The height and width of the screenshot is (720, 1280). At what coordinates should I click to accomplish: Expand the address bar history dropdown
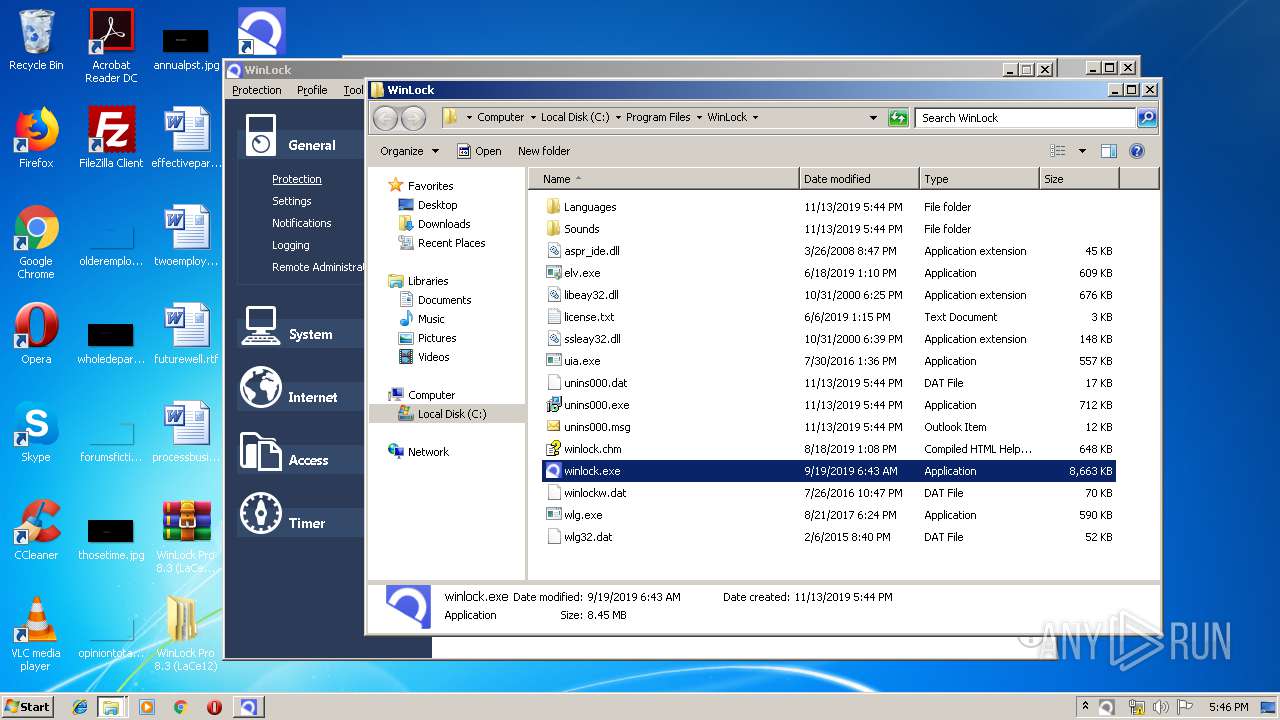click(x=873, y=118)
